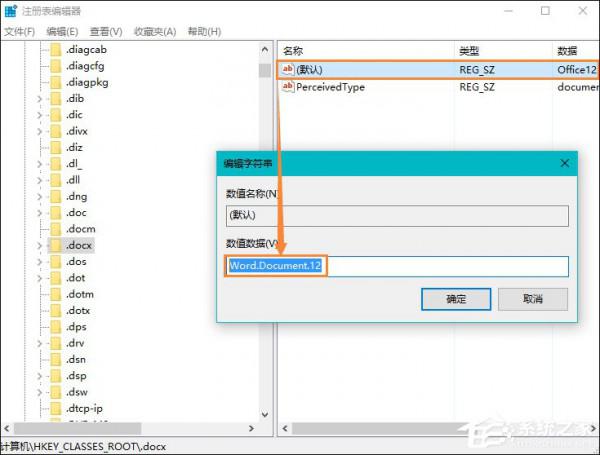This screenshot has height=455, width=600.
Task: Expand the .dll tree node
Action: [x=39, y=180]
